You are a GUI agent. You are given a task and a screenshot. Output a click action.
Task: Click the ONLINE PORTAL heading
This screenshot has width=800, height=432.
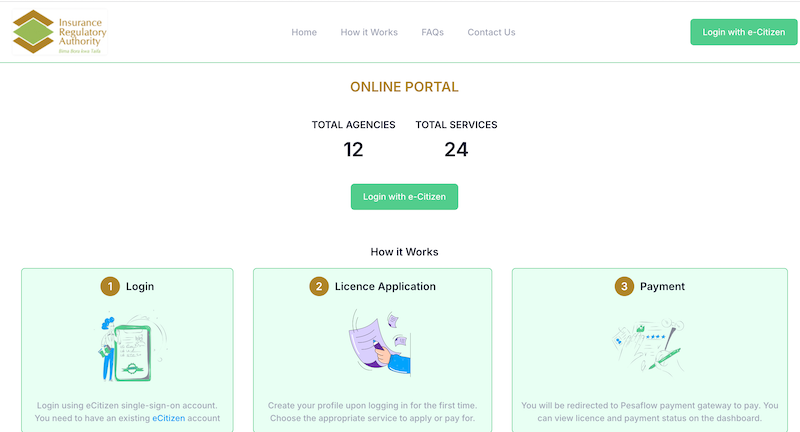tap(404, 87)
